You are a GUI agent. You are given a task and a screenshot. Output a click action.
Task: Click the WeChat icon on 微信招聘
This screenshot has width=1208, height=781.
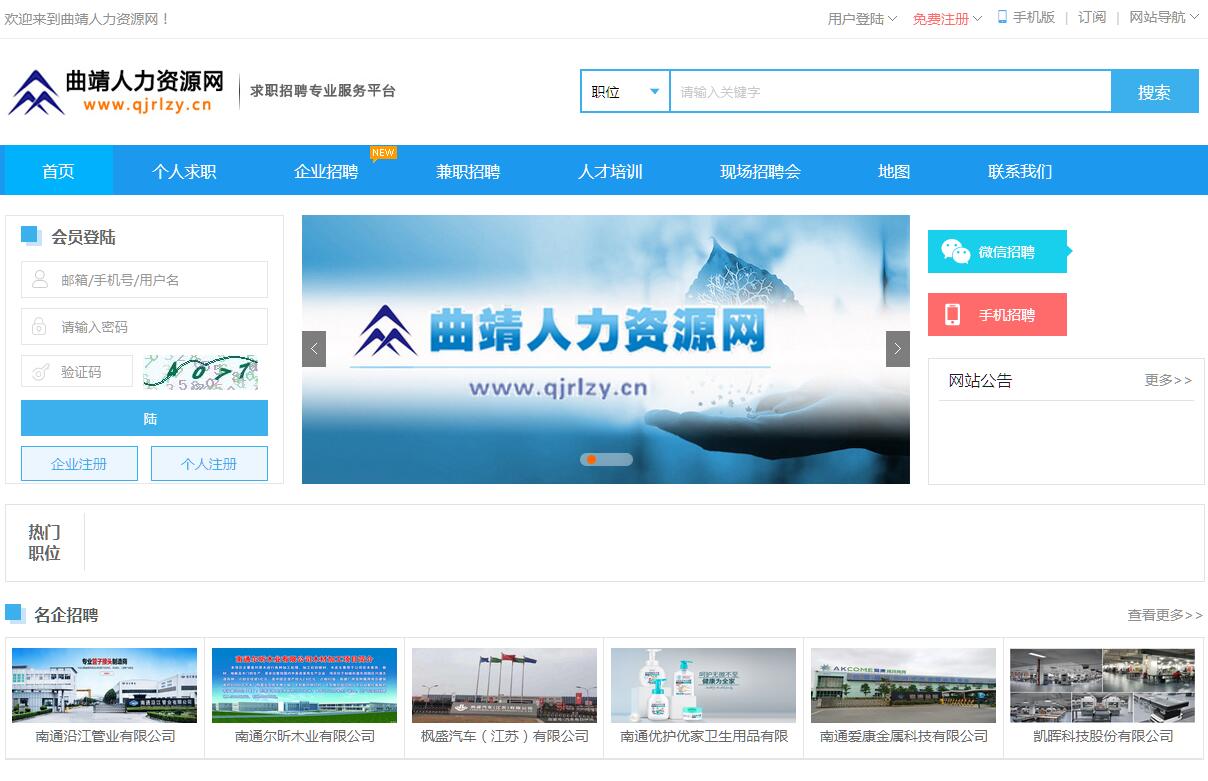pyautogui.click(x=955, y=252)
